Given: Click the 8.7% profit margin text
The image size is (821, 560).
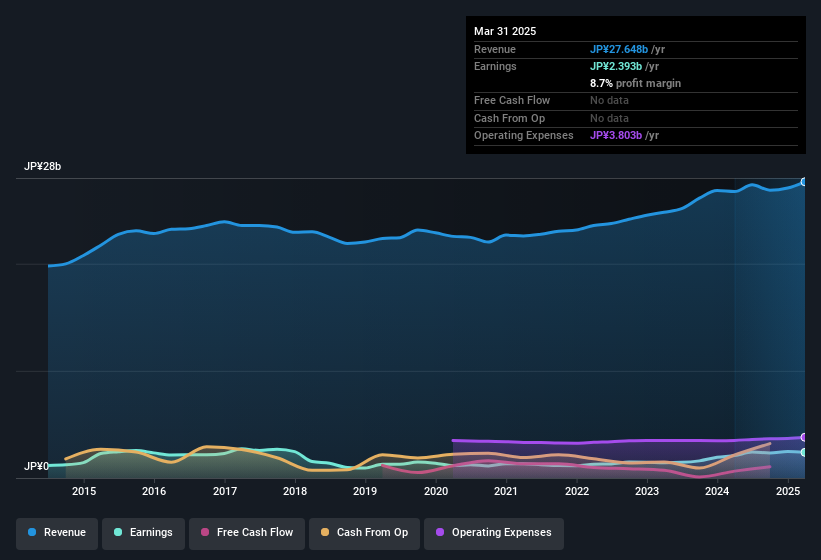Looking at the screenshot, I should (635, 83).
